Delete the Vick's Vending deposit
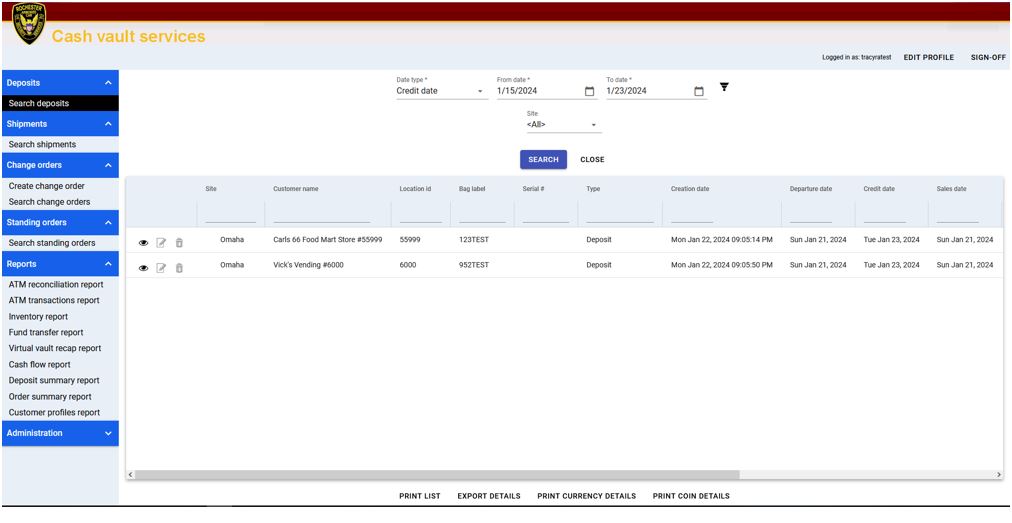Image resolution: width=1012 pixels, height=523 pixels. pyautogui.click(x=179, y=268)
